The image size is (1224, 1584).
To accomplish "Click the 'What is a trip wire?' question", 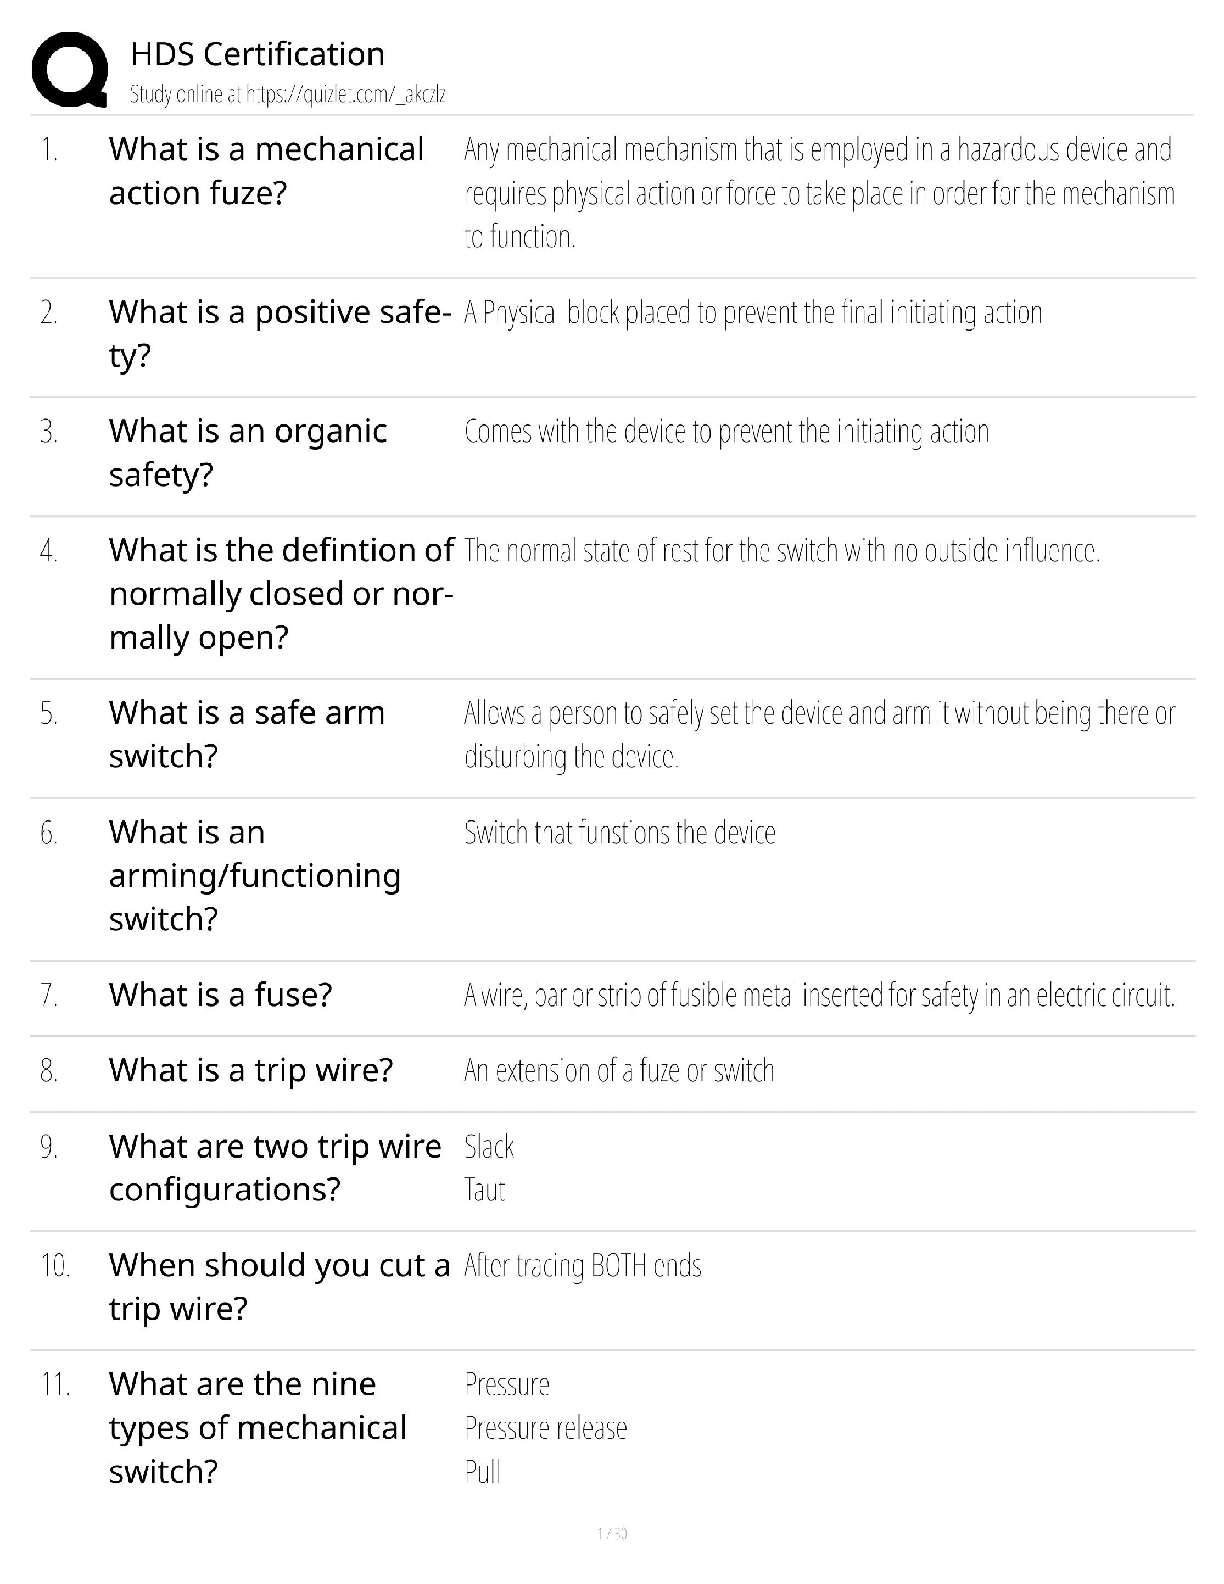I will [x=251, y=1070].
